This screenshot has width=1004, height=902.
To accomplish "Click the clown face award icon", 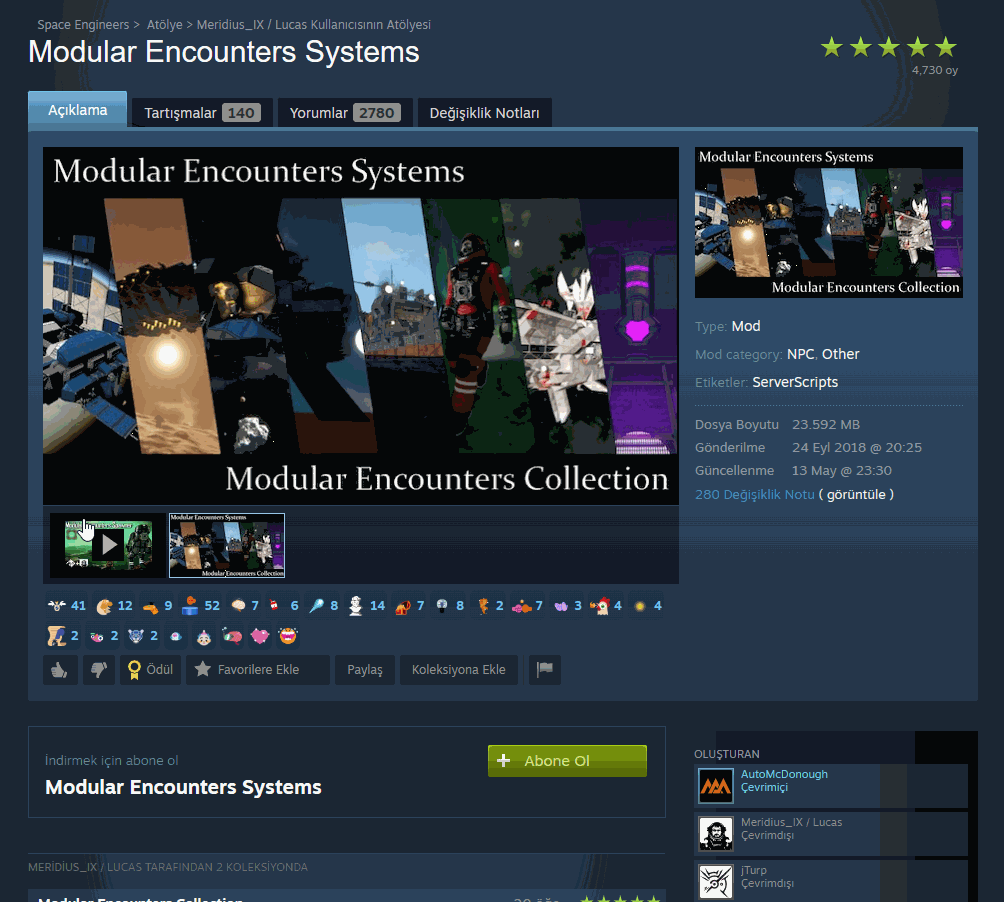I will (x=204, y=636).
